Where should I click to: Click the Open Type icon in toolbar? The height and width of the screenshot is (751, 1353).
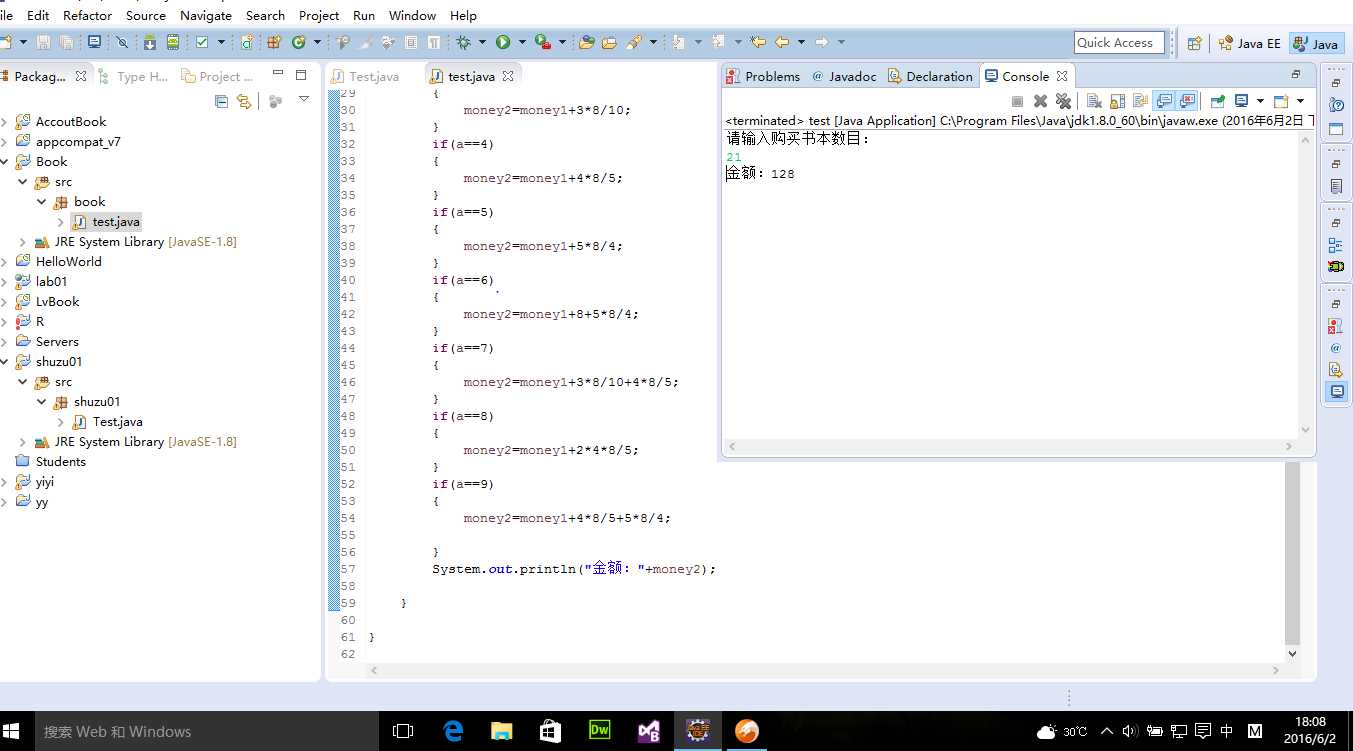[586, 42]
